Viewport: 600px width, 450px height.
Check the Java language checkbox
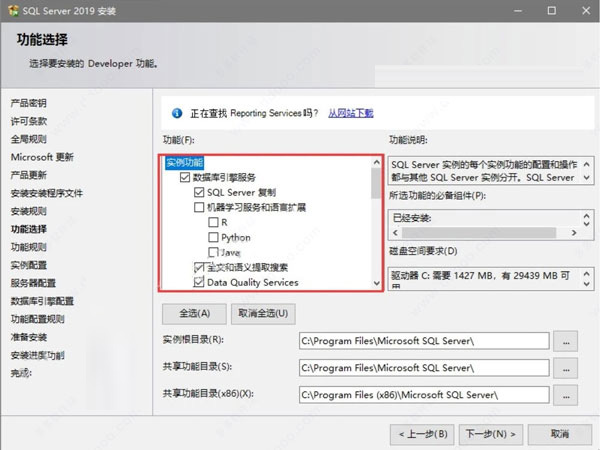coord(213,252)
